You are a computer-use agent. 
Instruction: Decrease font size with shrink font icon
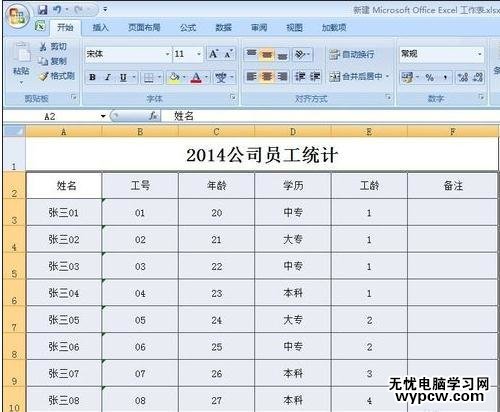228,54
